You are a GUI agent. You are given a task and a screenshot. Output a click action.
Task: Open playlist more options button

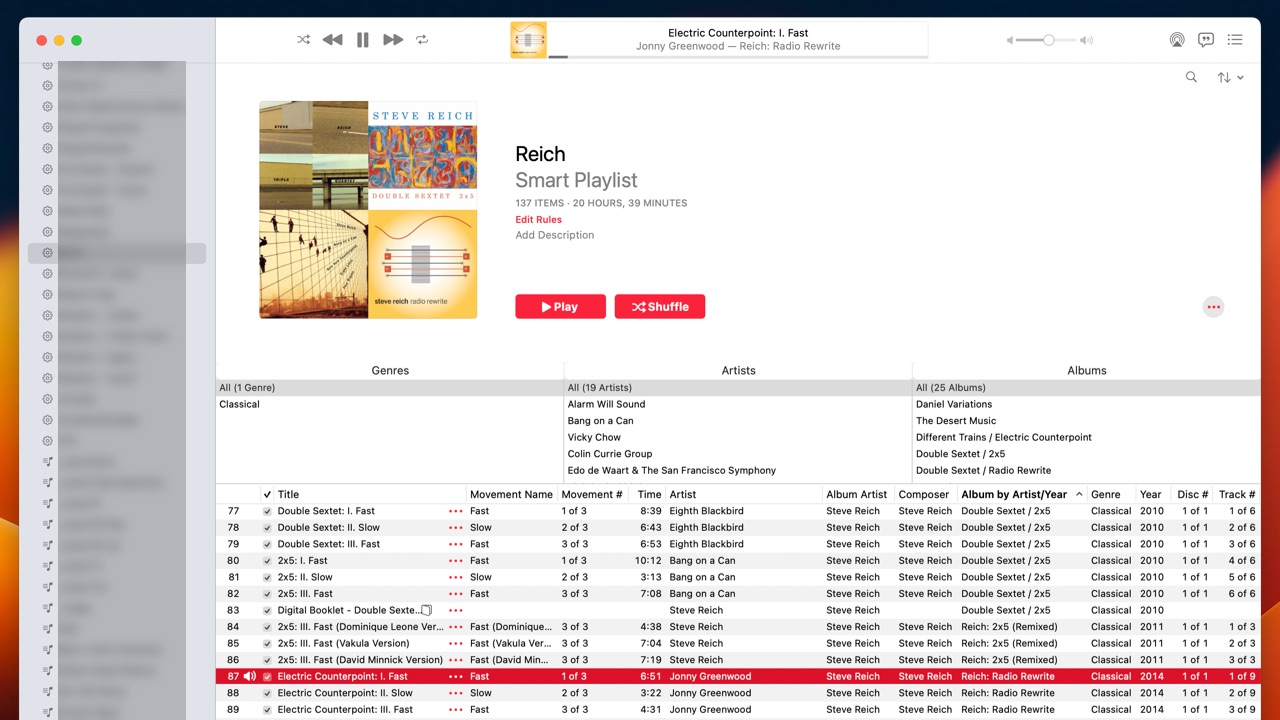[x=1213, y=307]
